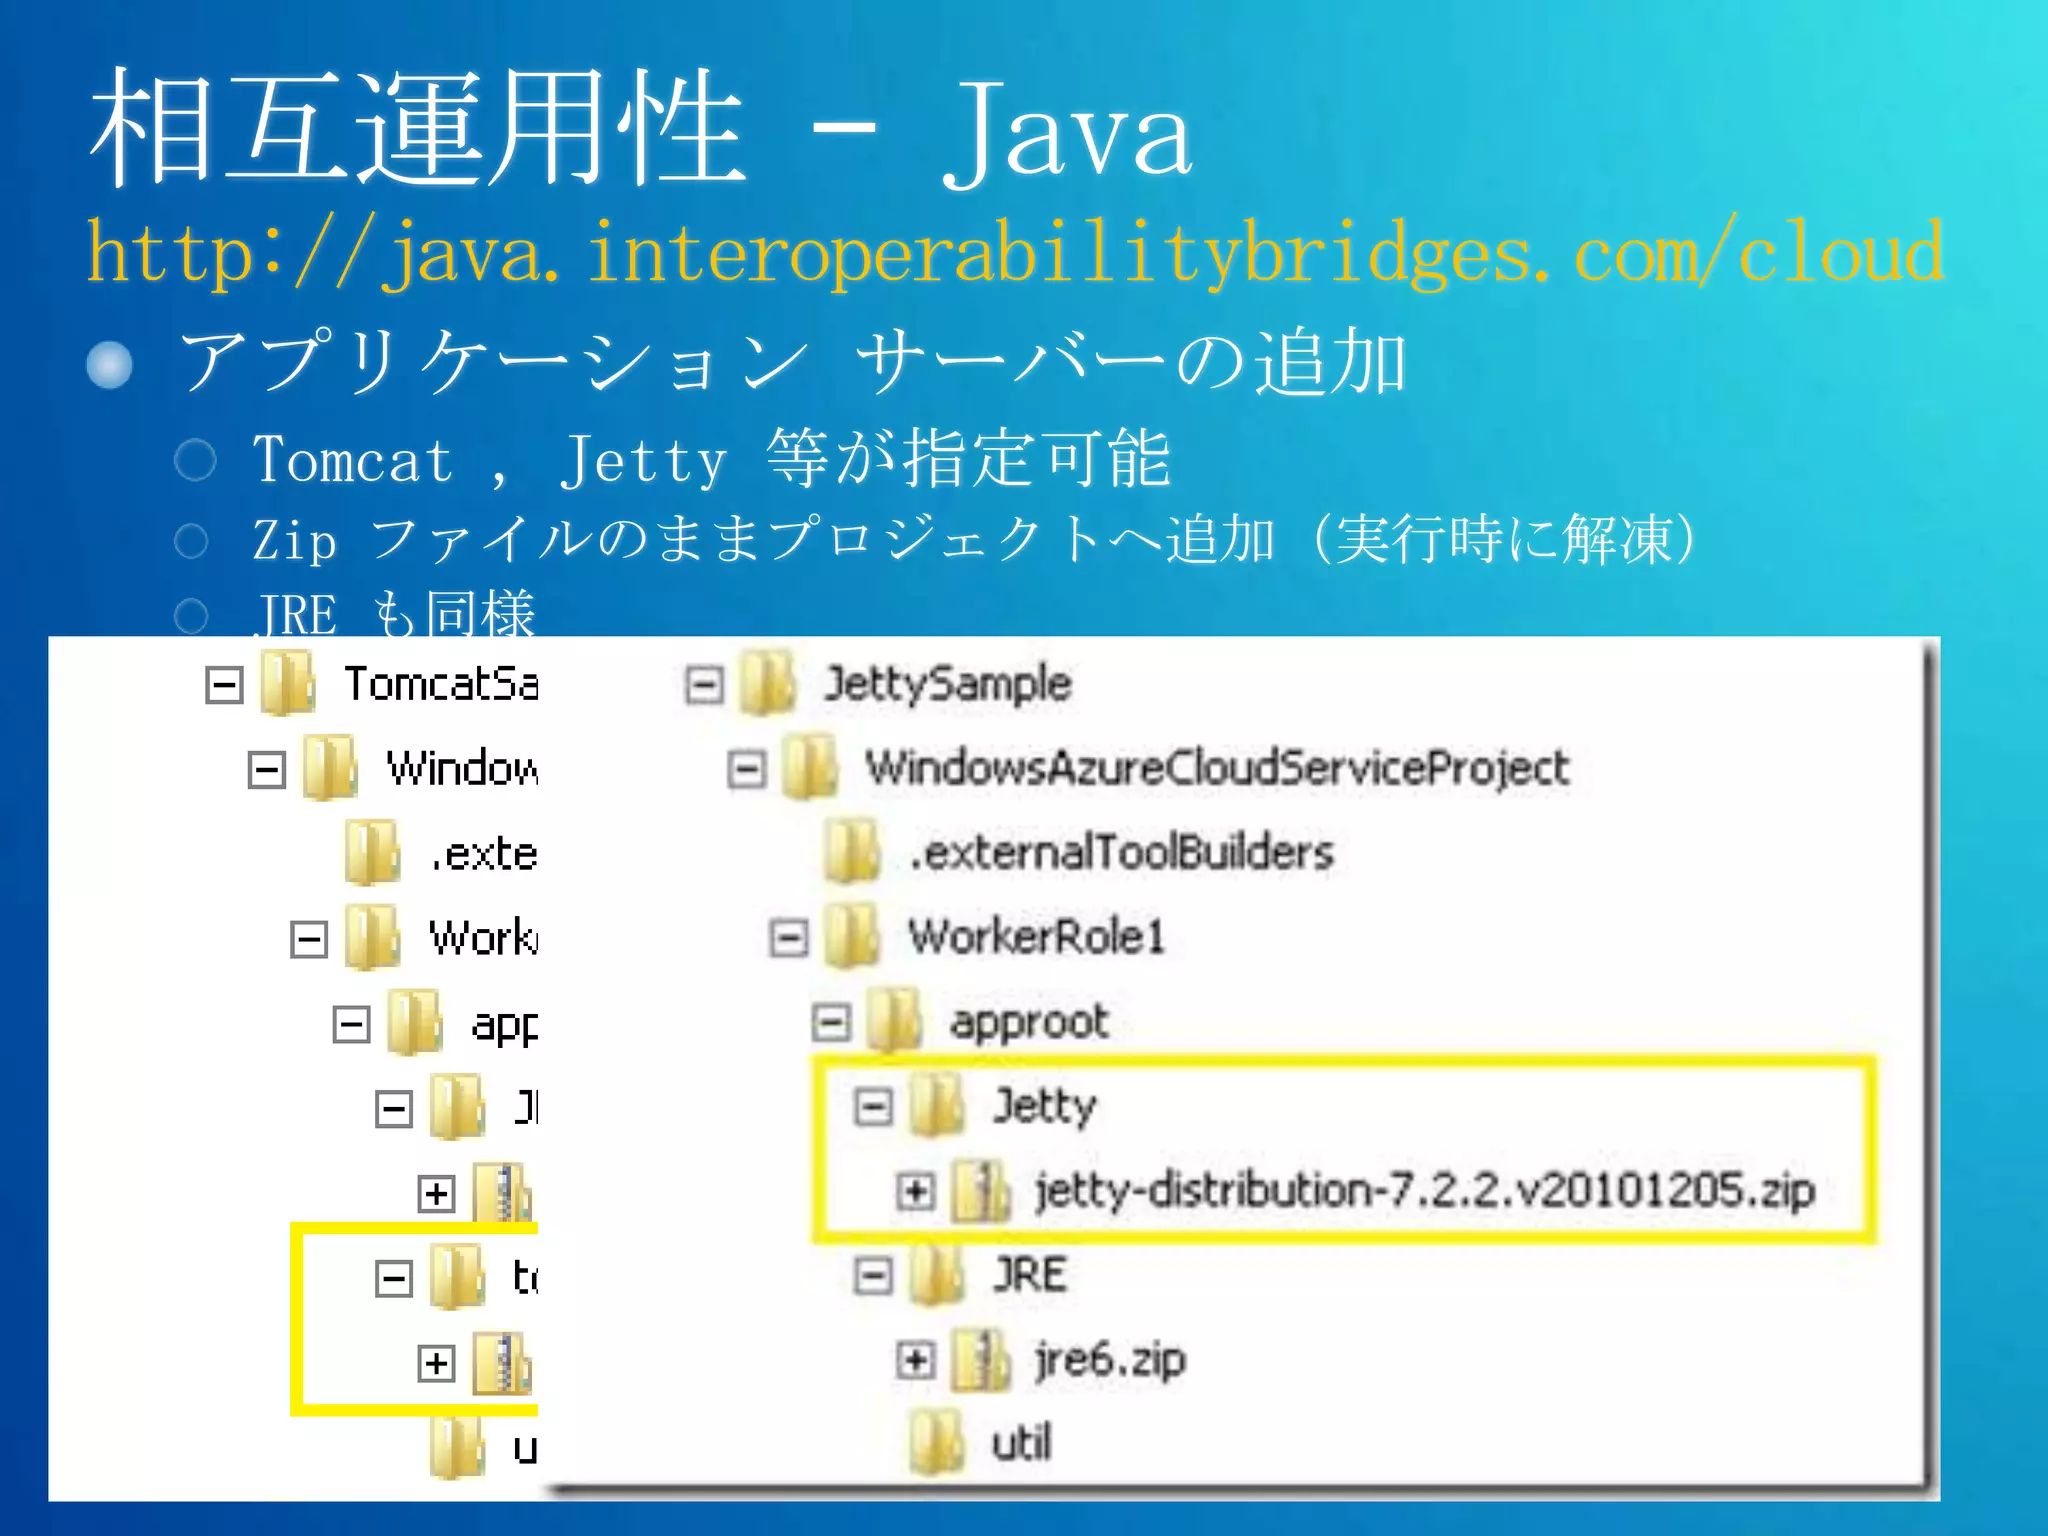Expand the jetty-distribution zip node
This screenshot has height=1536, width=2048.
click(x=915, y=1191)
